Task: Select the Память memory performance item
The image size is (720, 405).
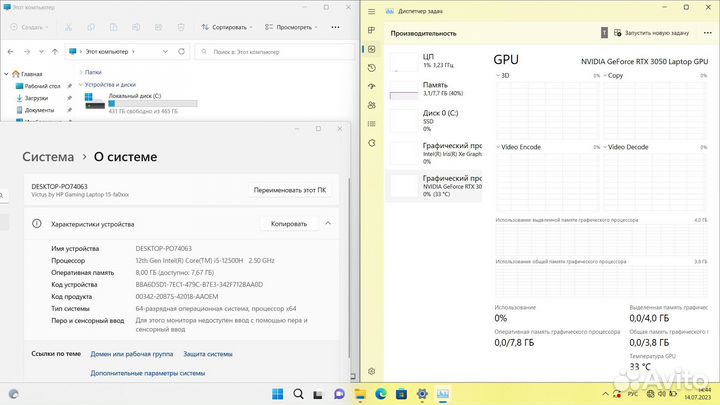Action: (435, 89)
